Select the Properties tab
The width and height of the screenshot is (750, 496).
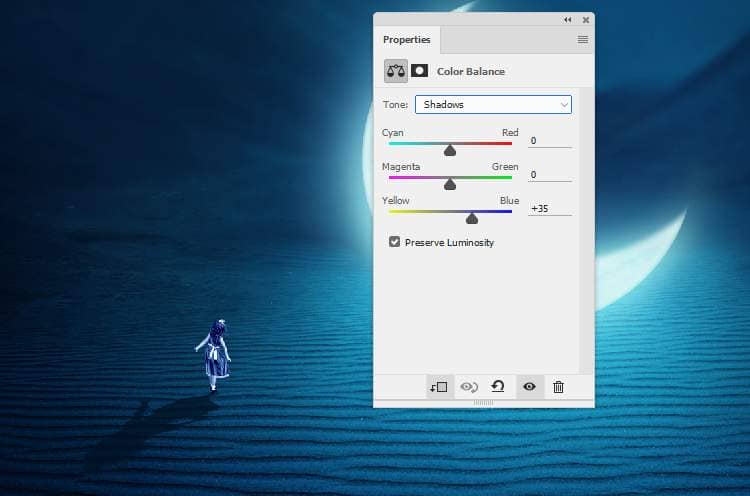pos(407,40)
